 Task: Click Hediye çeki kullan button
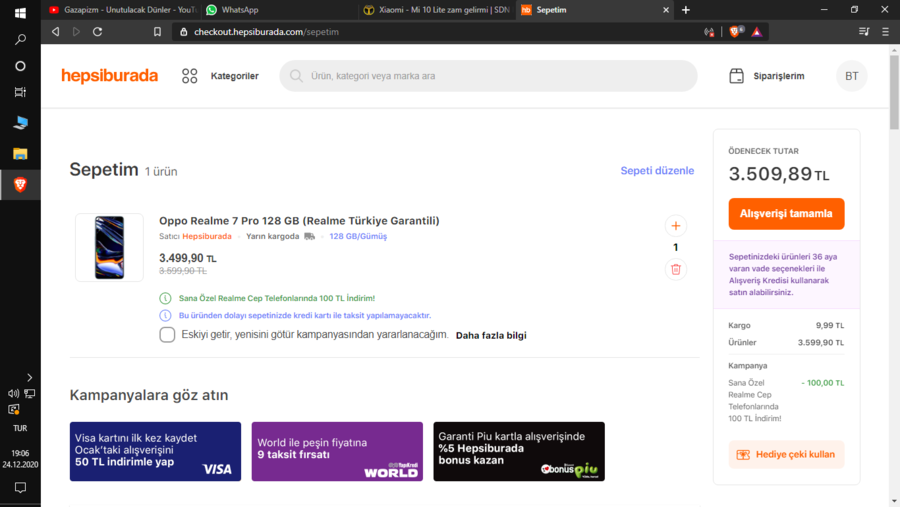(x=786, y=455)
